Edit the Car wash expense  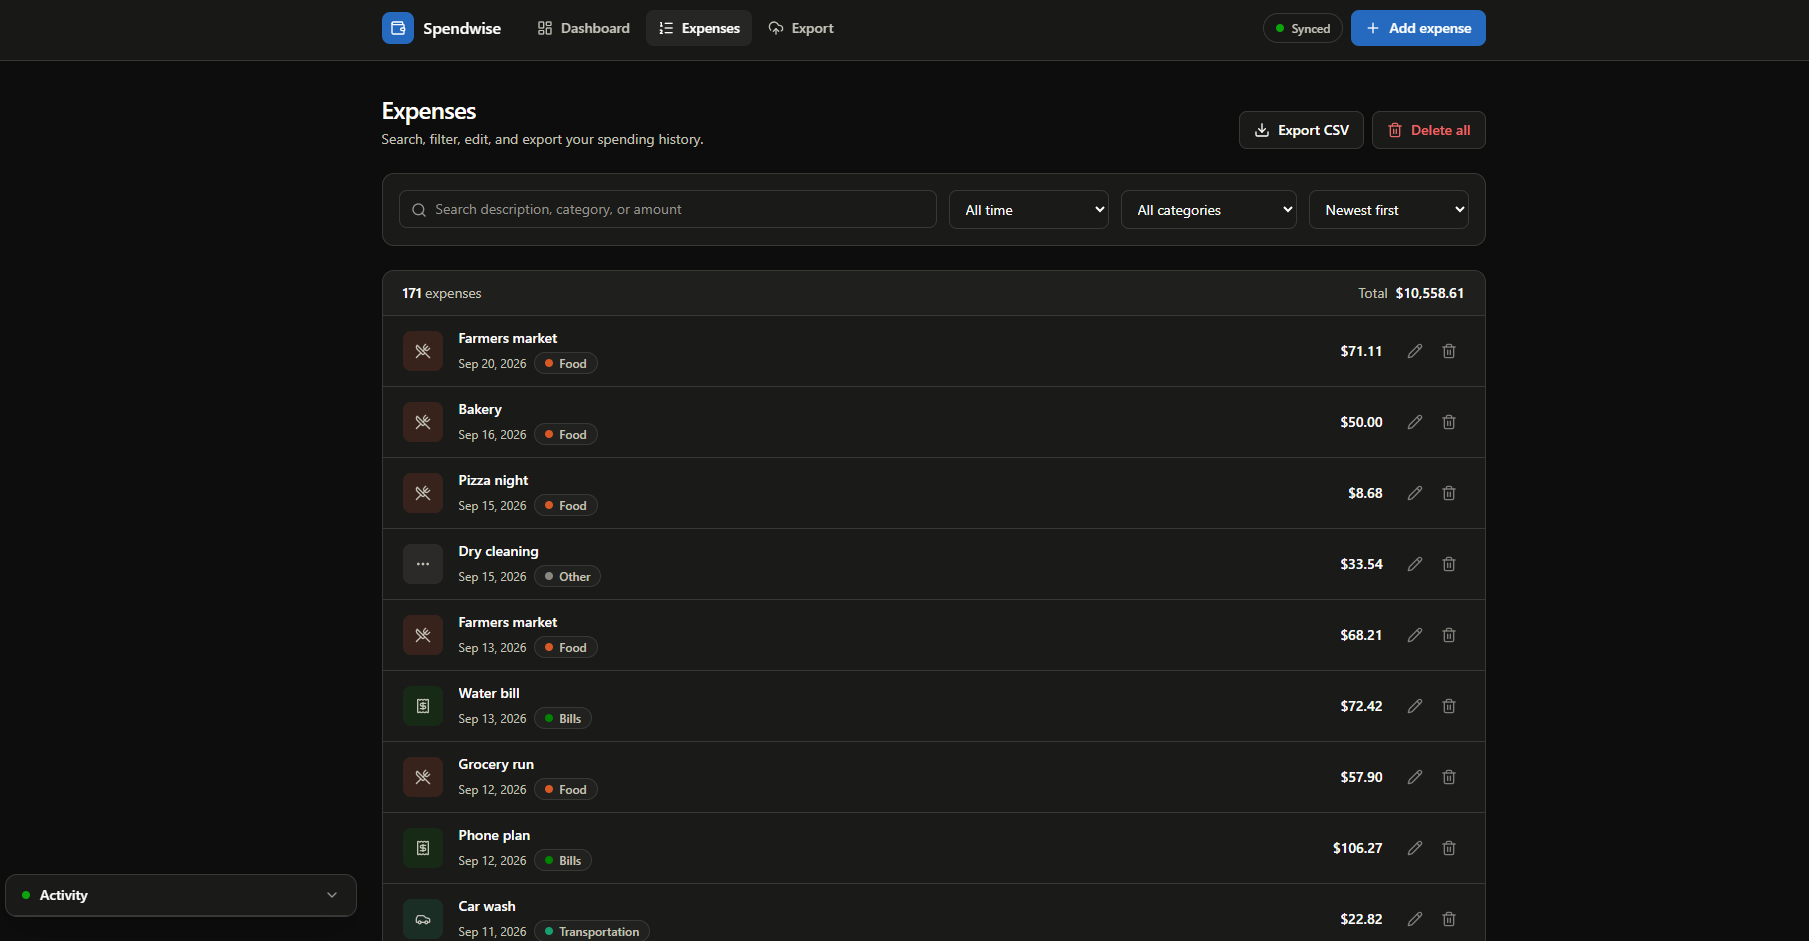pyautogui.click(x=1415, y=919)
